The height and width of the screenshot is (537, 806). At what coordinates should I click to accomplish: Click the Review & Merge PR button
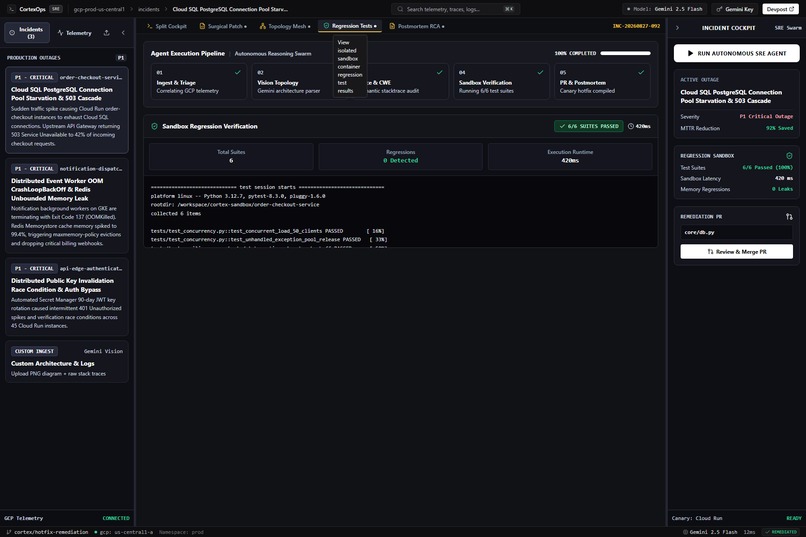[x=737, y=252]
